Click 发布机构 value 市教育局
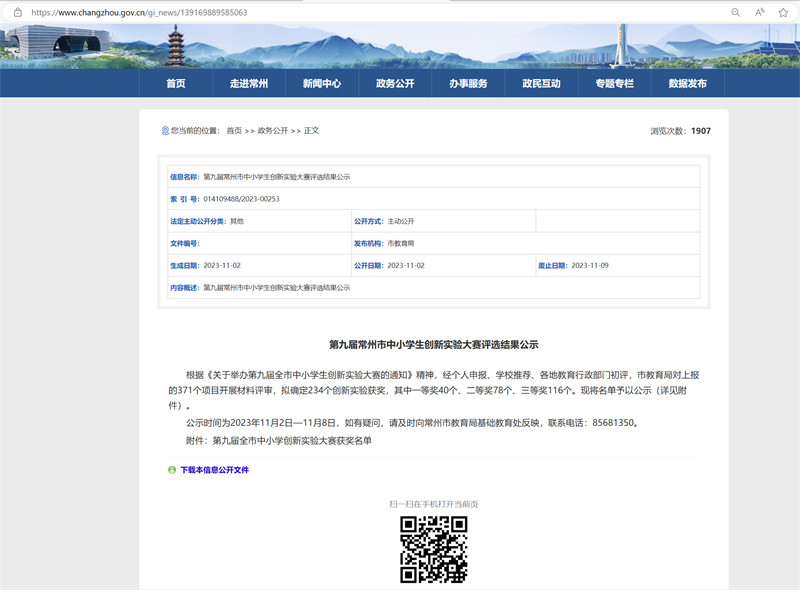 pyautogui.click(x=401, y=243)
